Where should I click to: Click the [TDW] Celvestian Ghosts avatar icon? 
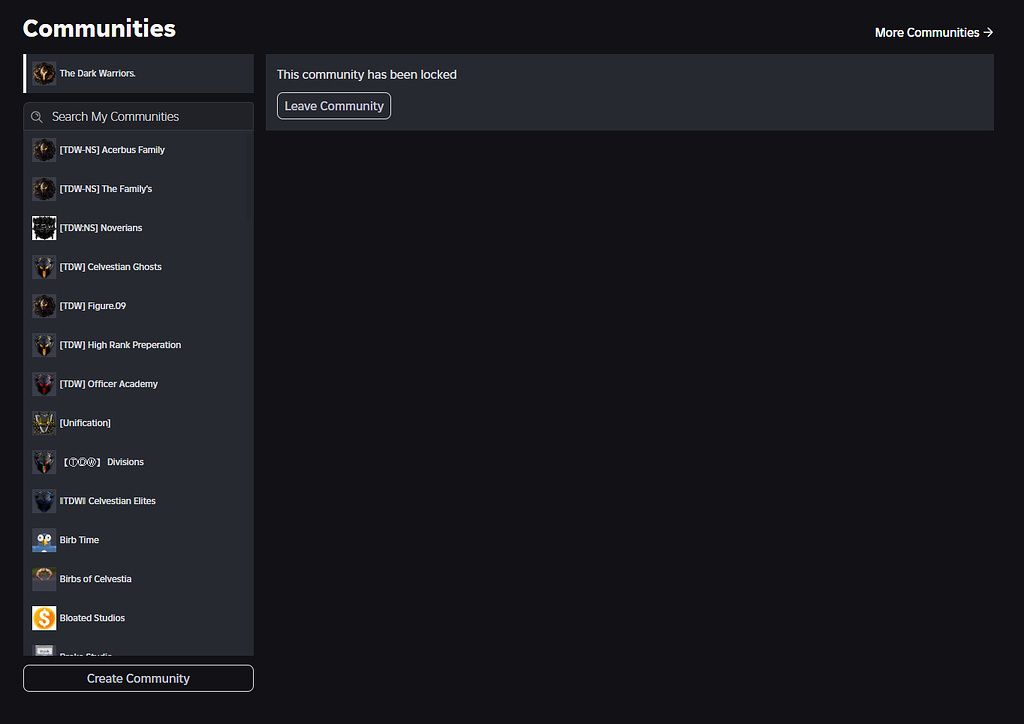pyautogui.click(x=44, y=267)
